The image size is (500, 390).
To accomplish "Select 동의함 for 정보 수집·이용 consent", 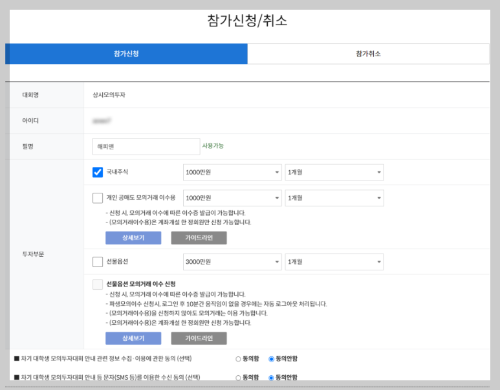I will (x=238, y=359).
